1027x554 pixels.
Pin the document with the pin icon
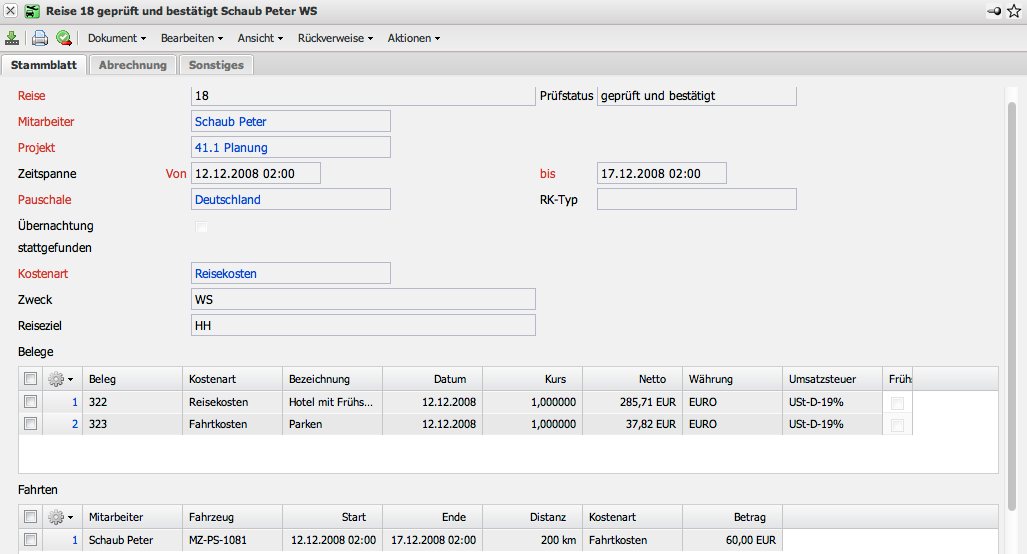pyautogui.click(x=994, y=10)
